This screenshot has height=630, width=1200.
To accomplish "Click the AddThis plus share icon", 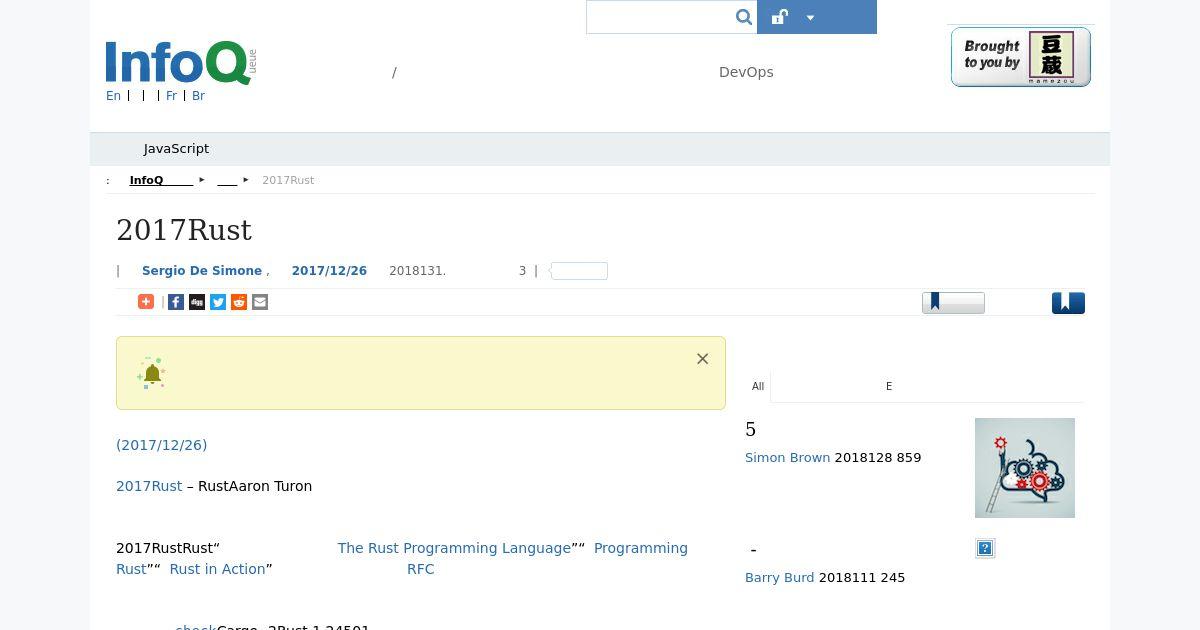I will pos(146,302).
